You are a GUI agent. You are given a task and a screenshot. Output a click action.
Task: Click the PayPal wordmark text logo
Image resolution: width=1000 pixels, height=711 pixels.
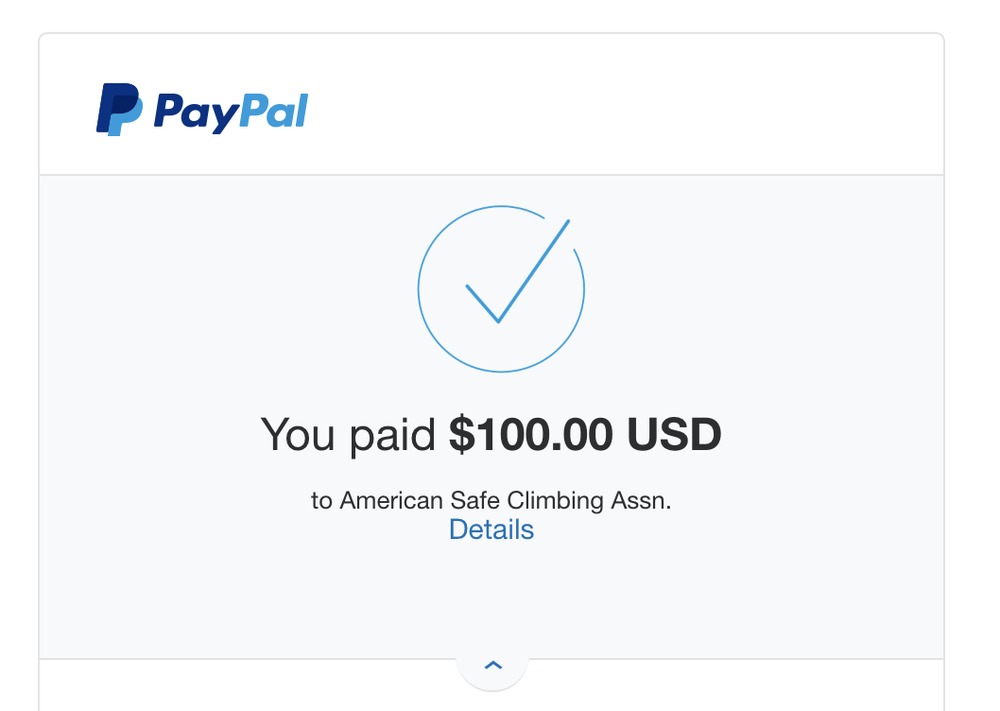(231, 113)
